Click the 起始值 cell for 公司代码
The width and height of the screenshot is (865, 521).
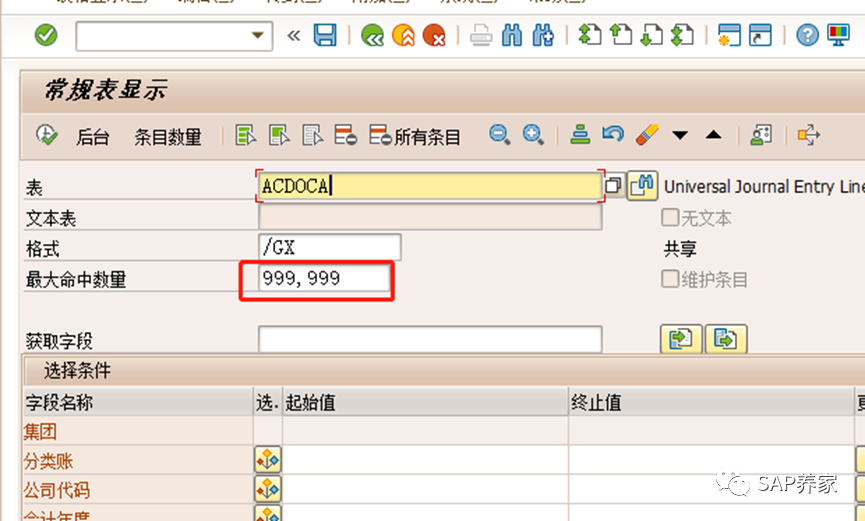coord(425,489)
